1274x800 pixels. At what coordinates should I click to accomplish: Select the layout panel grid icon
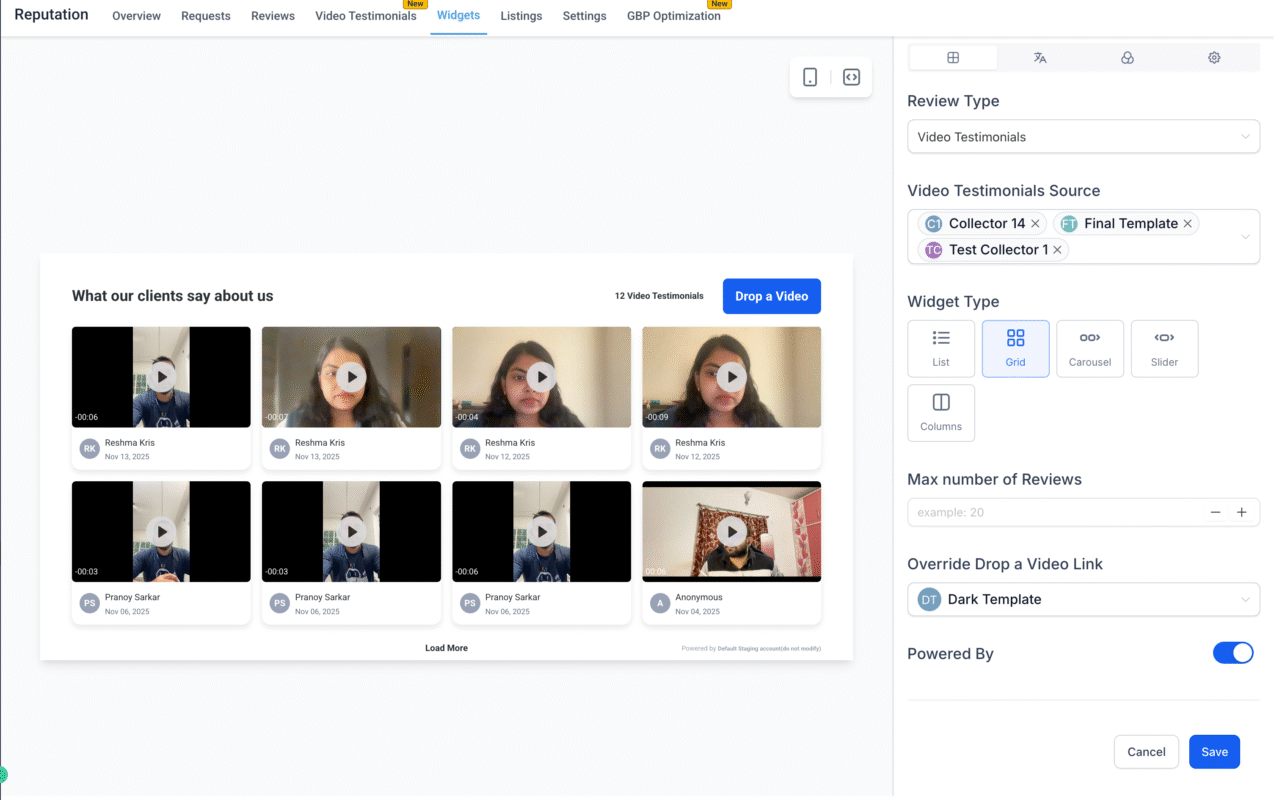click(x=953, y=57)
